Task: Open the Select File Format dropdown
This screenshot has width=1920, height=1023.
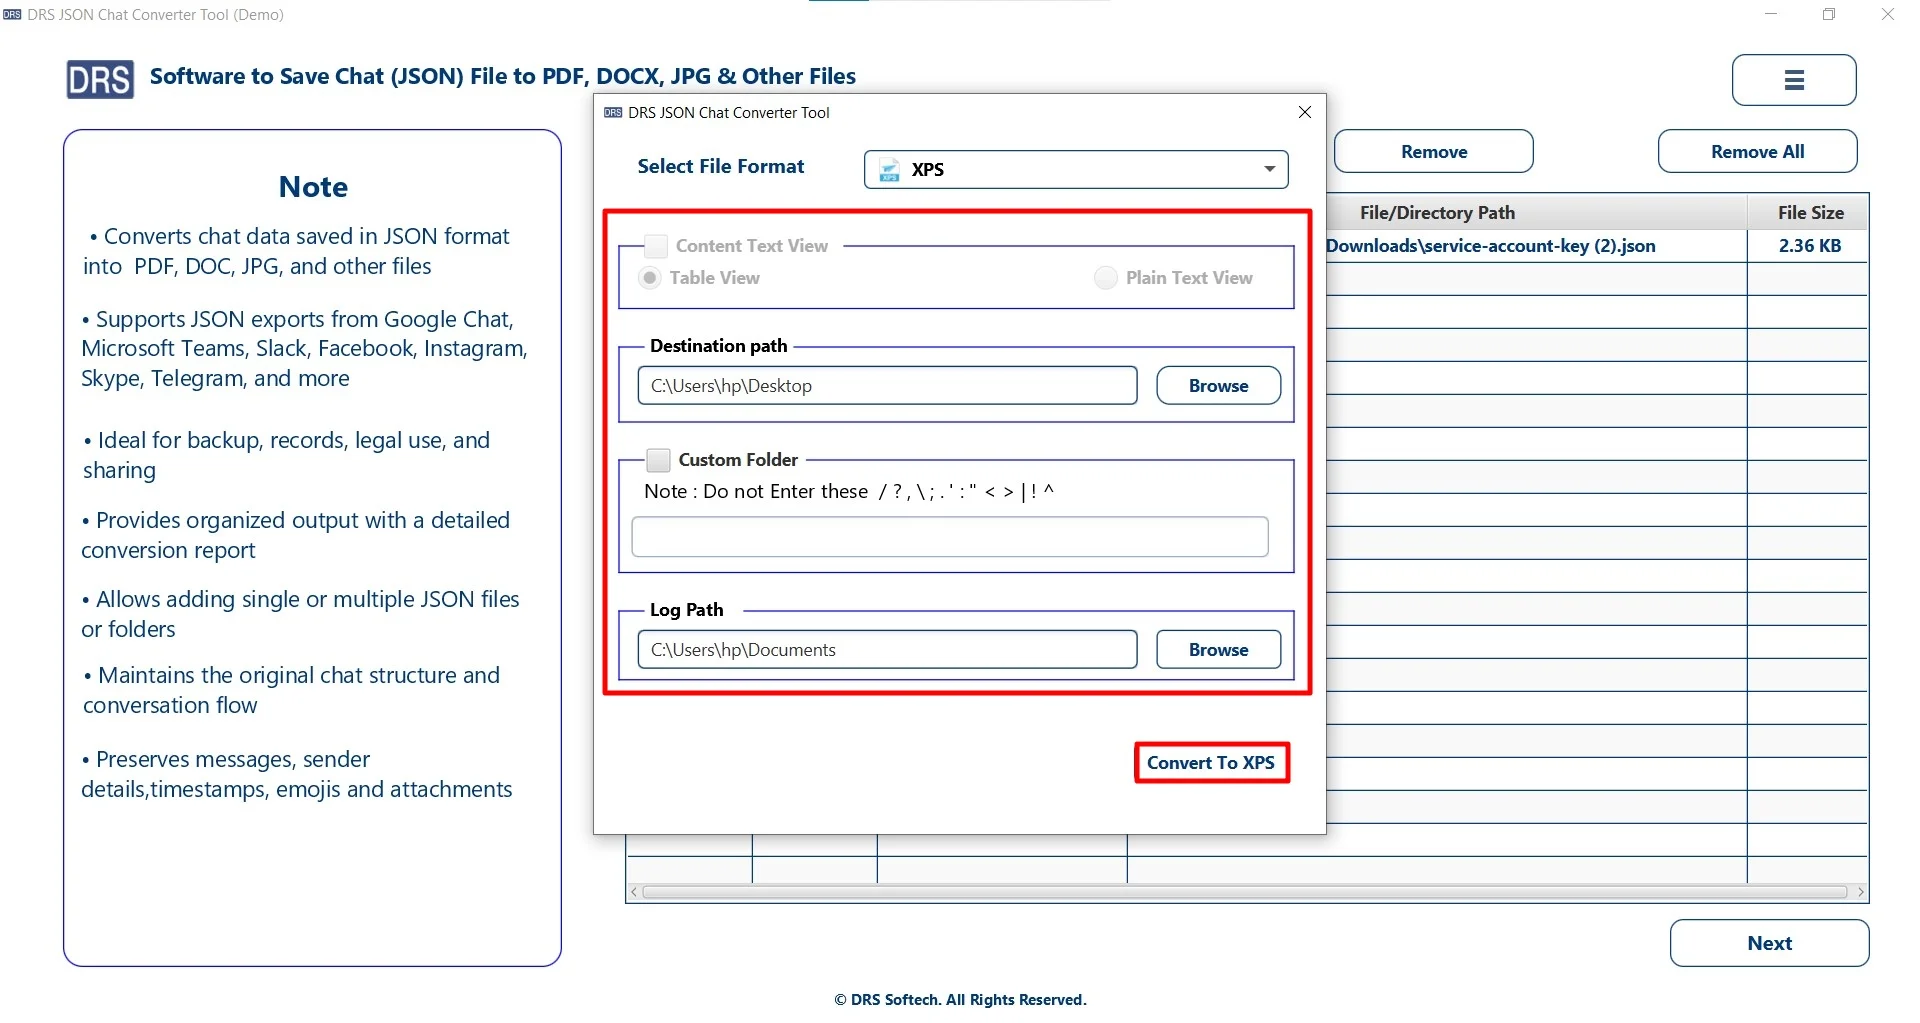Action: click(1076, 169)
